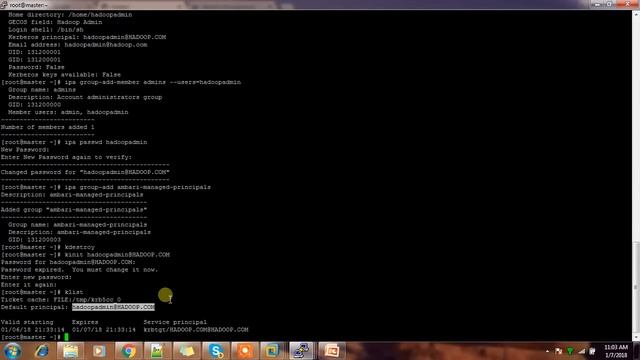Open Skype from the taskbar
The height and width of the screenshot is (360, 640).
coord(215,351)
